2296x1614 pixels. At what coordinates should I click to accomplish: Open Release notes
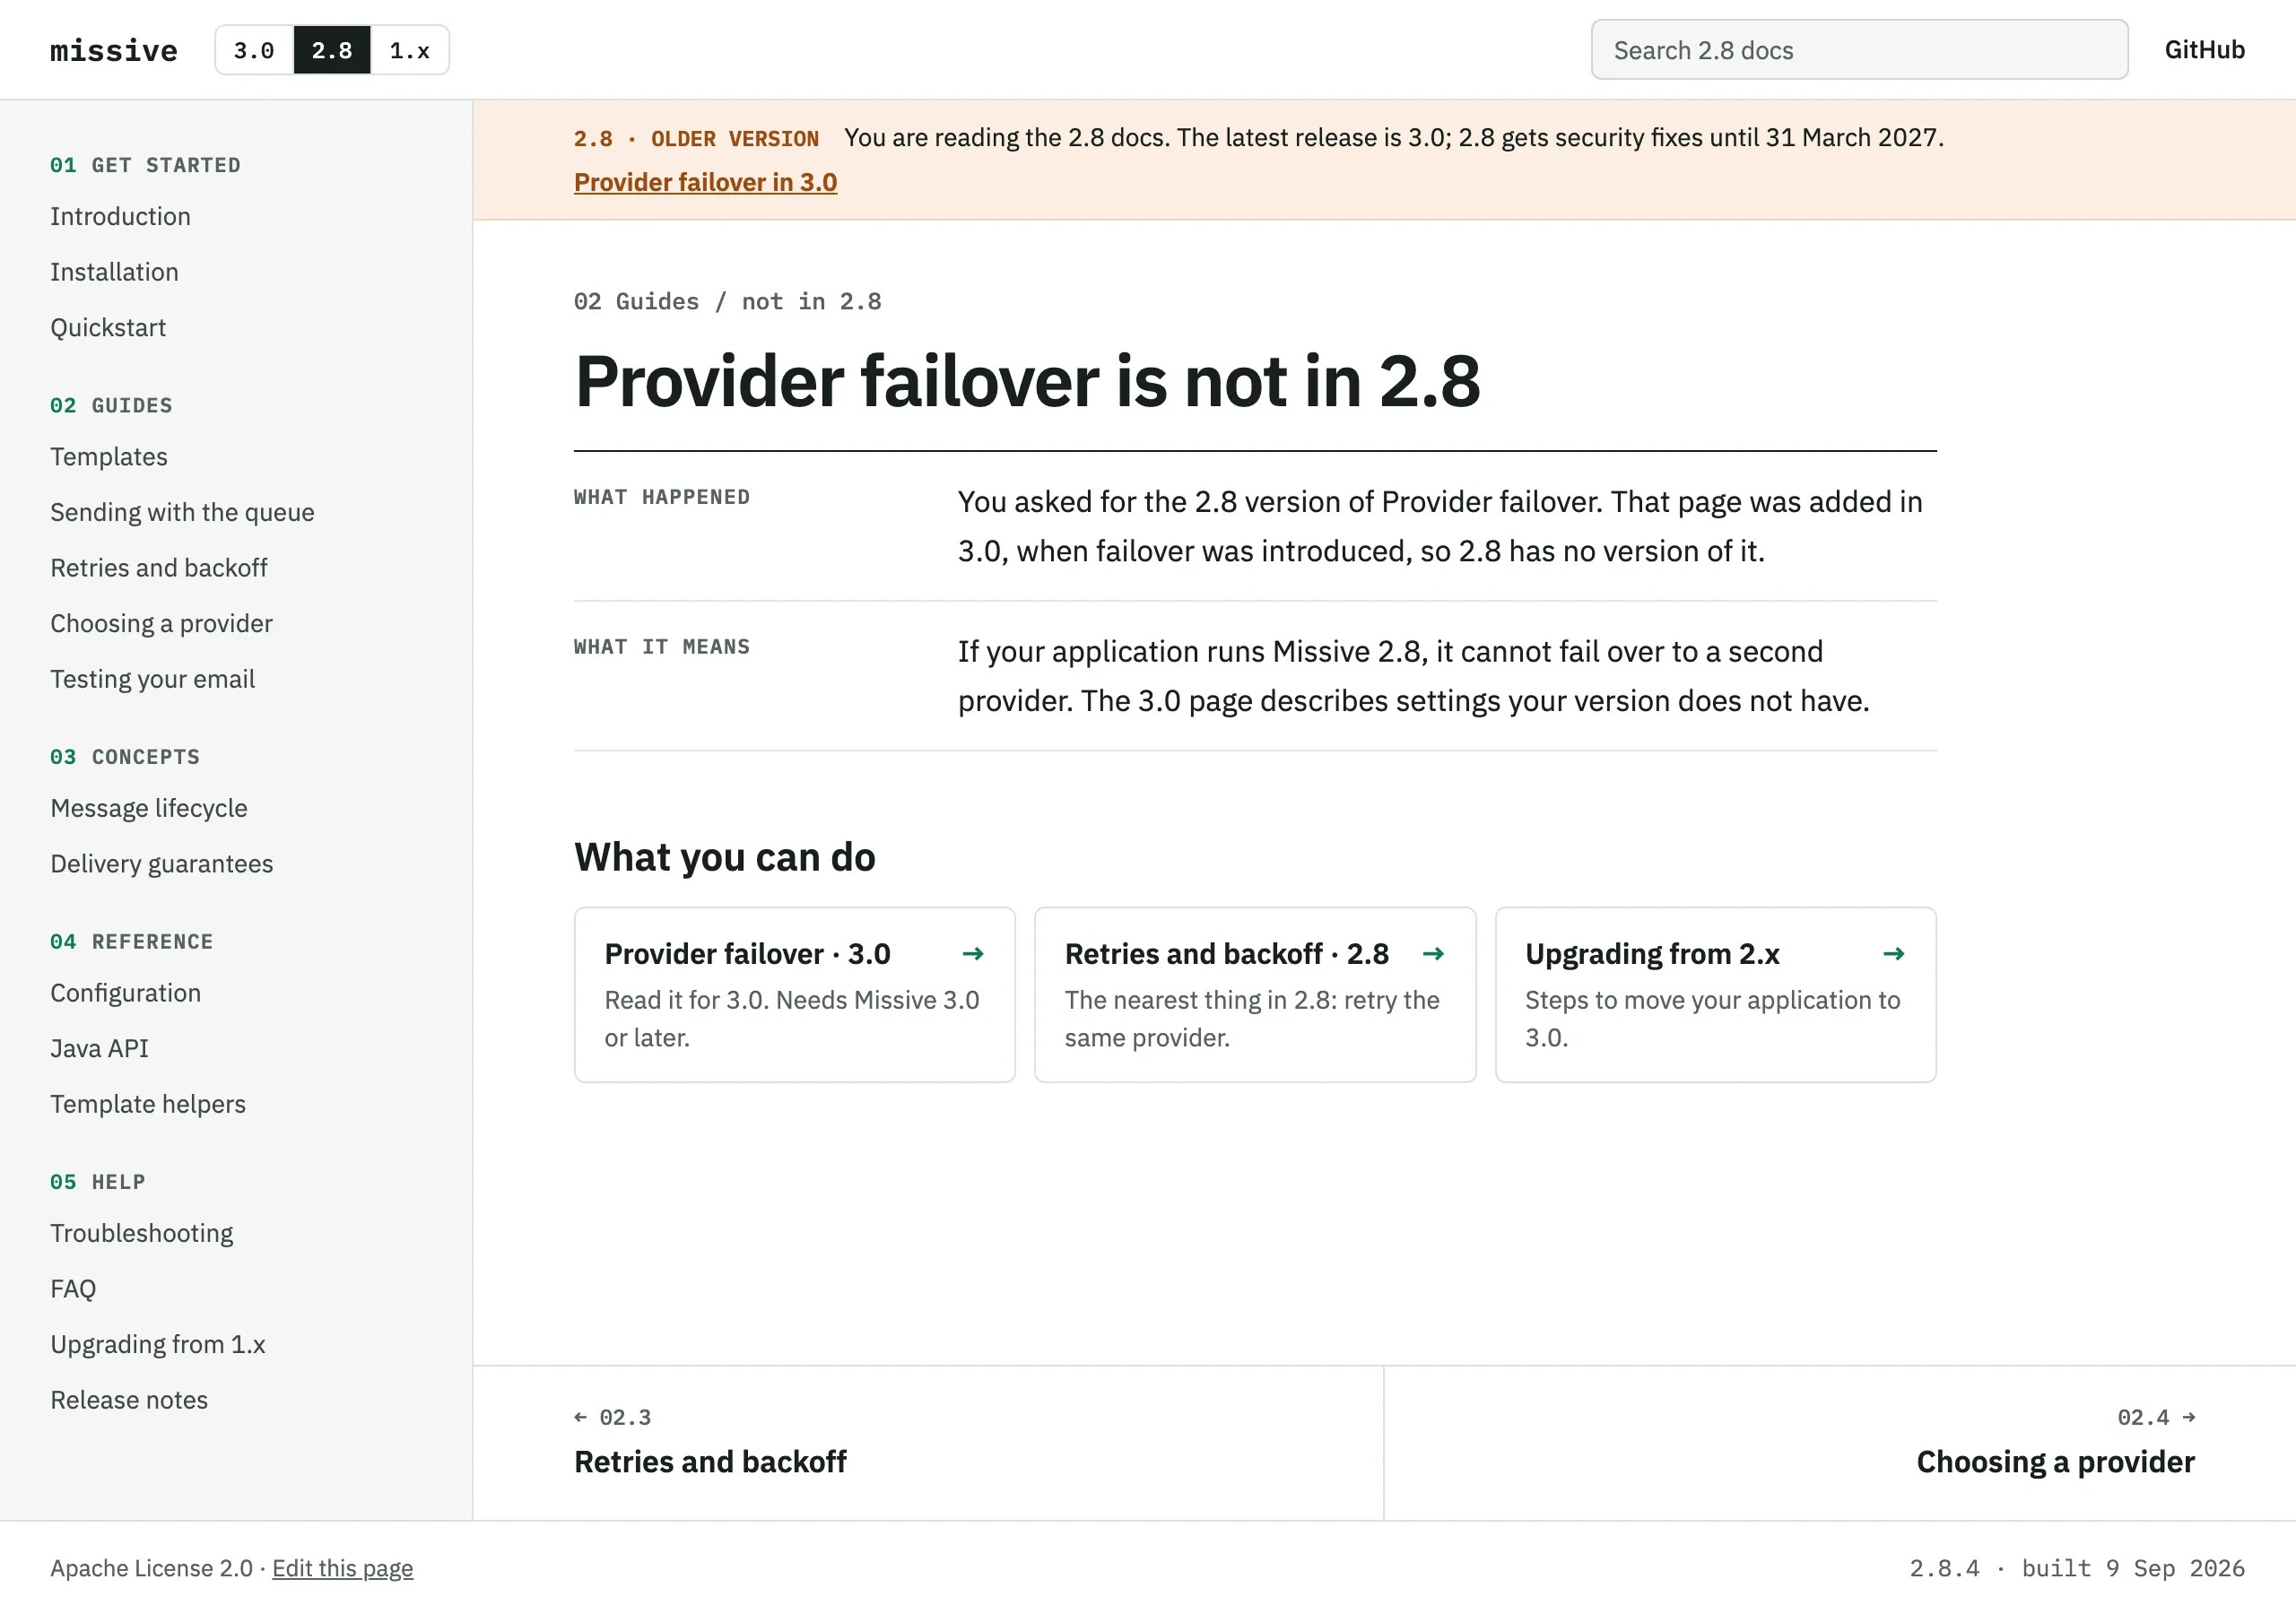pyautogui.click(x=129, y=1400)
